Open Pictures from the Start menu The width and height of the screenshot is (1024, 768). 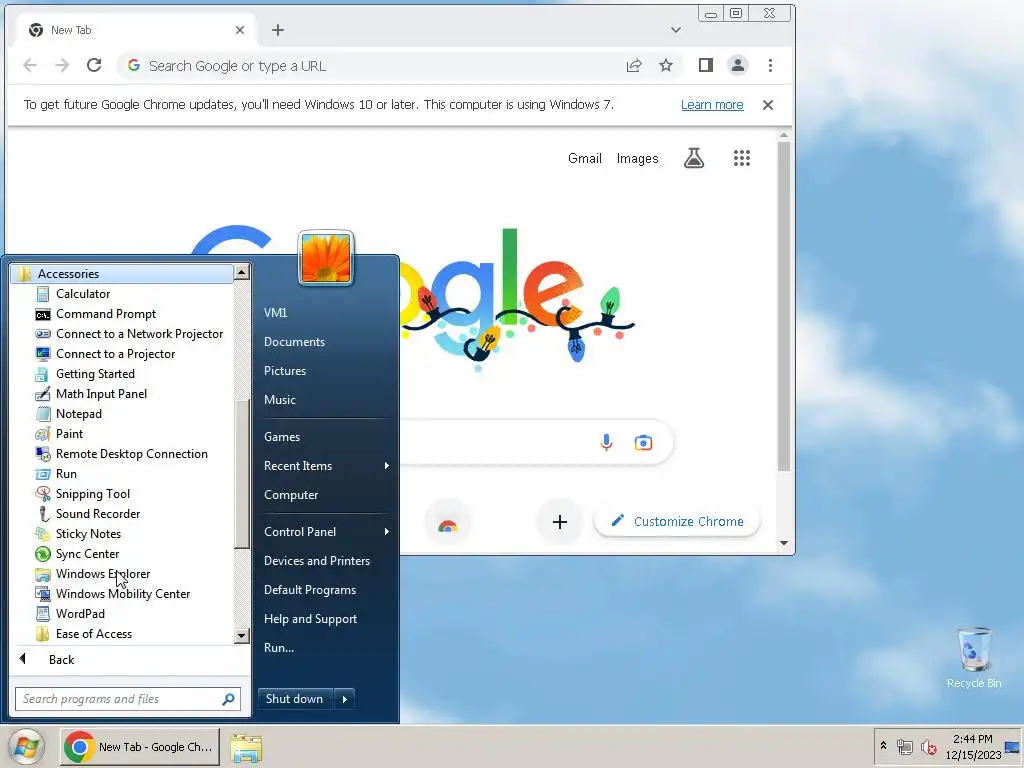(285, 371)
